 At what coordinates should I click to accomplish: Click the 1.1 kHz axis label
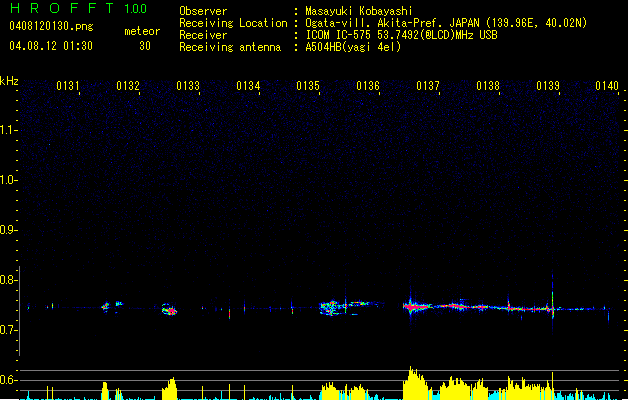tap(9, 130)
